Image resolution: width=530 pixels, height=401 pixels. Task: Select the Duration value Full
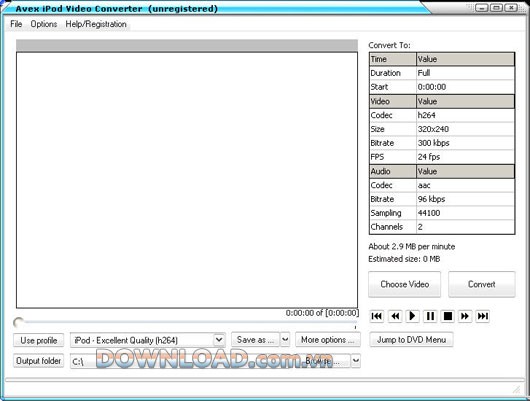pos(465,73)
